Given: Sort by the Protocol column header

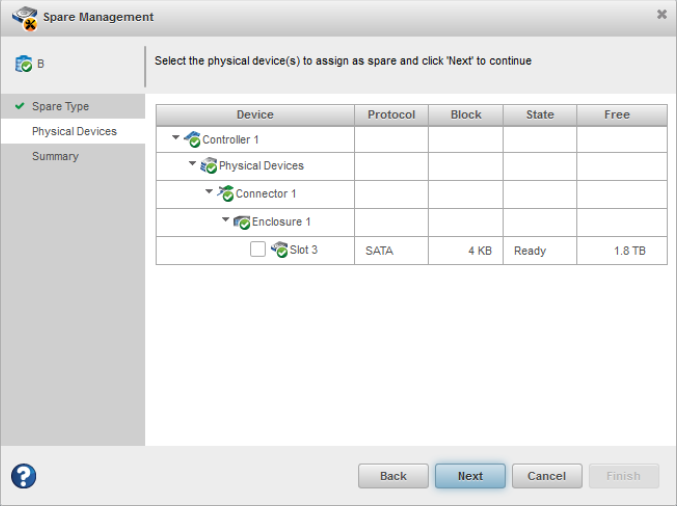Looking at the screenshot, I should pyautogui.click(x=391, y=114).
